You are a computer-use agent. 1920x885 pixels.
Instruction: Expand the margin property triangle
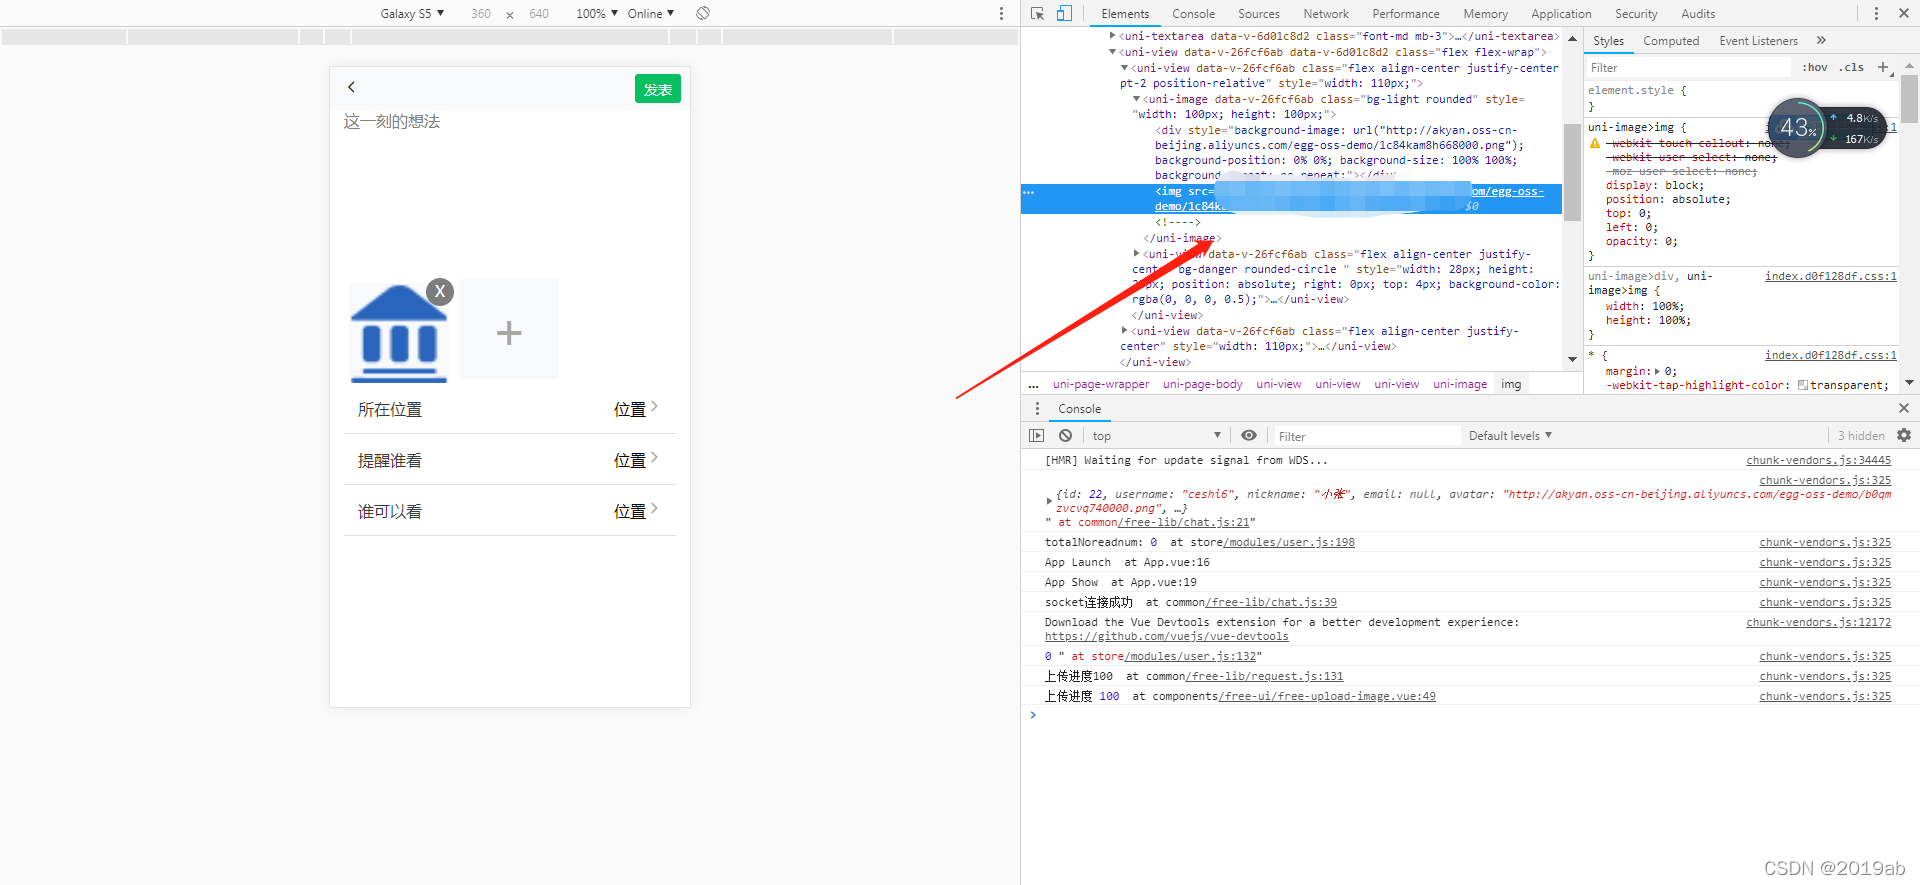coord(1657,371)
